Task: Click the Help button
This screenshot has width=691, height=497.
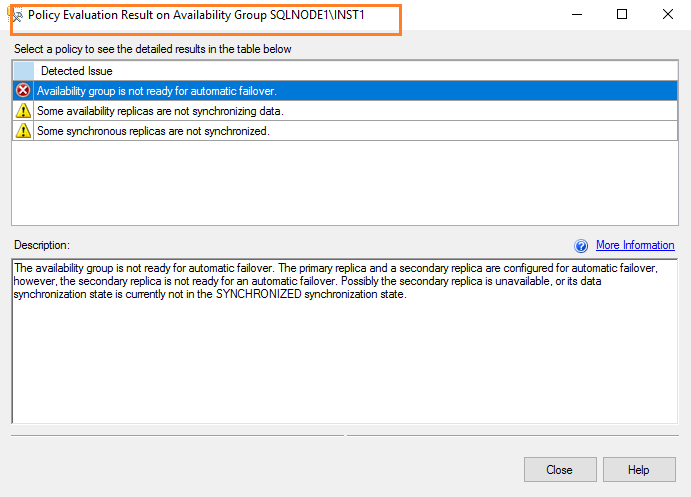Action: tap(639, 470)
